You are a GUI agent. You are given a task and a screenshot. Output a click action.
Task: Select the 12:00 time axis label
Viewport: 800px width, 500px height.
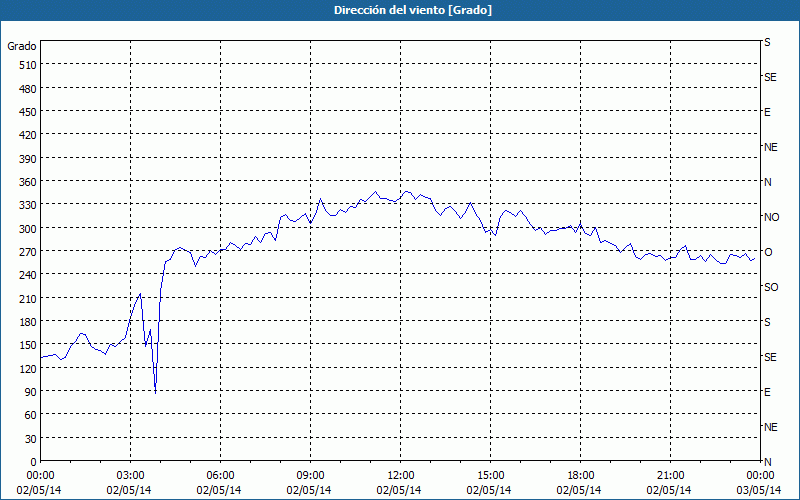401,476
